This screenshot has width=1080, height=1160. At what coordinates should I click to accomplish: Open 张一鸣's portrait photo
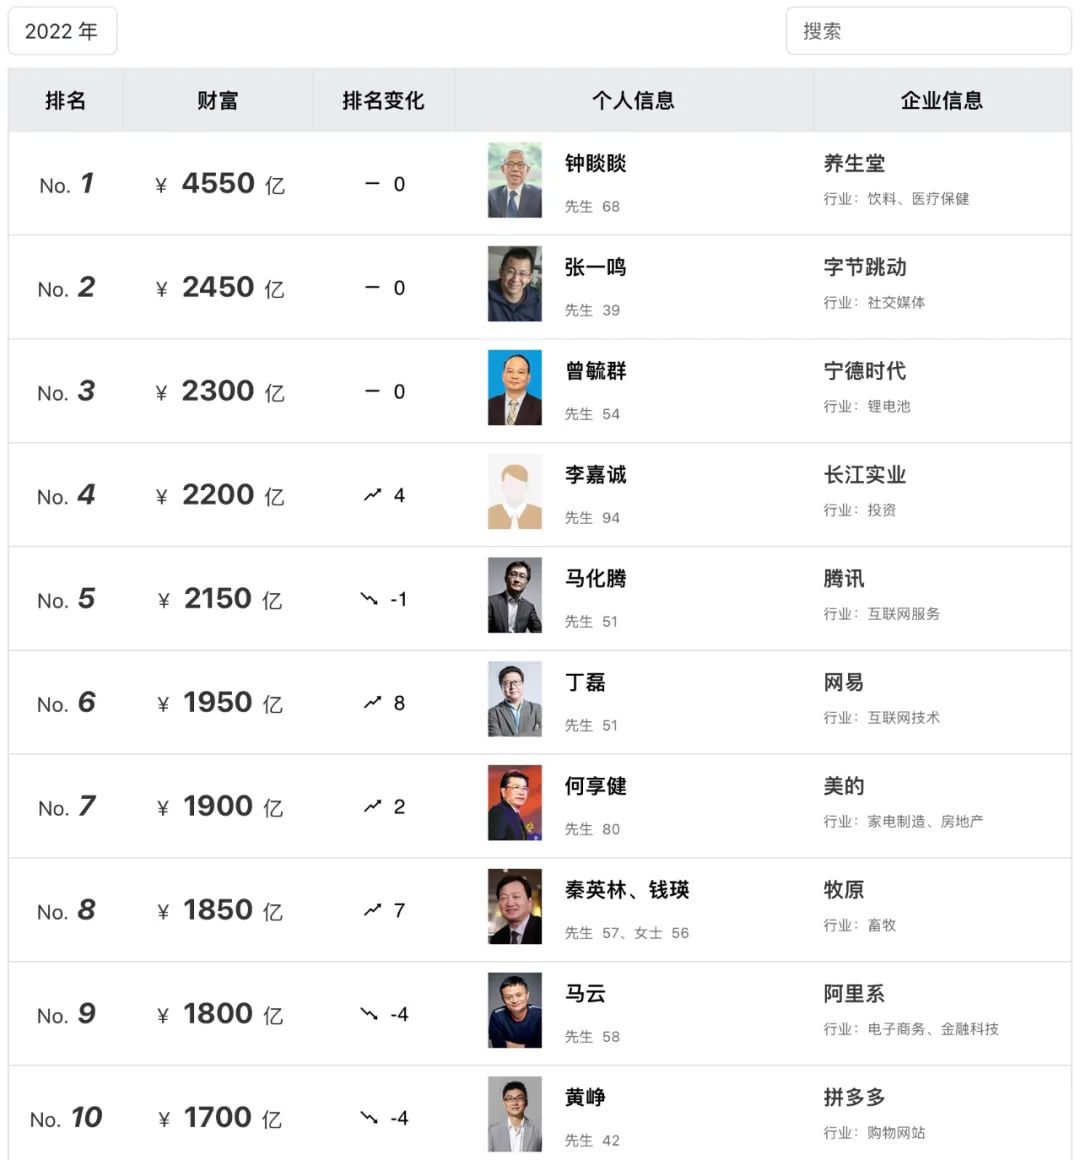(x=515, y=284)
